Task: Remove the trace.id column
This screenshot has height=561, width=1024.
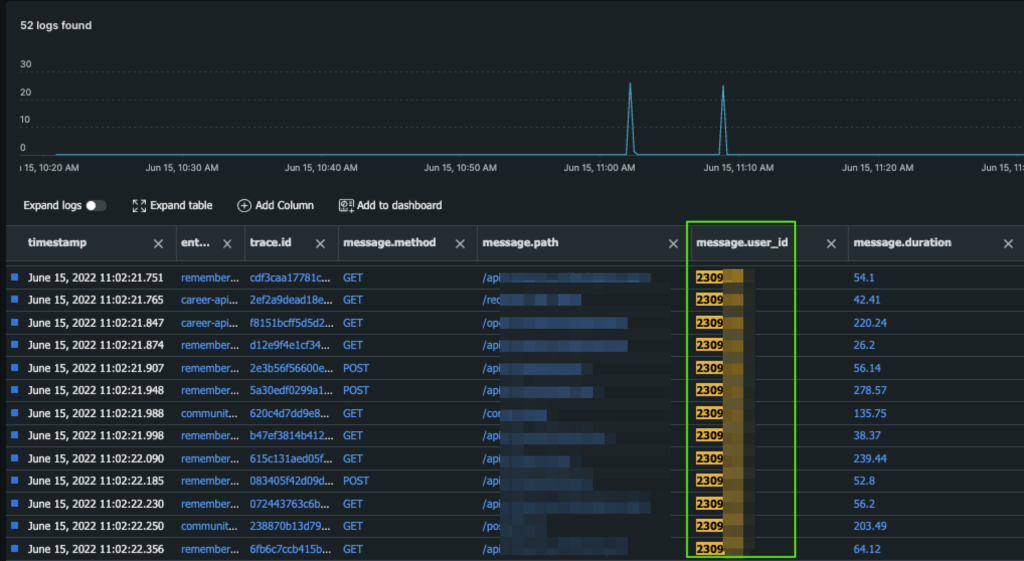Action: pos(320,244)
